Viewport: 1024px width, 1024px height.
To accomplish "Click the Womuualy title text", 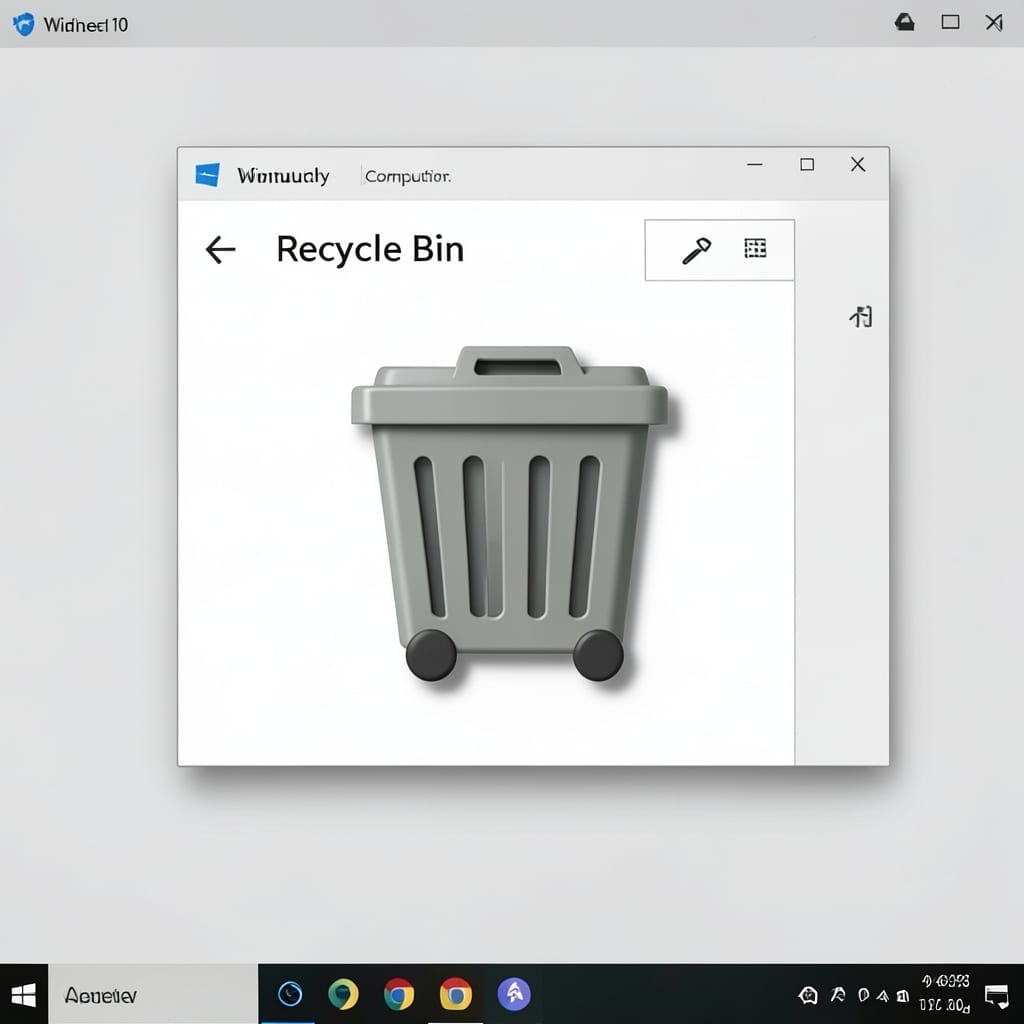I will pos(283,176).
